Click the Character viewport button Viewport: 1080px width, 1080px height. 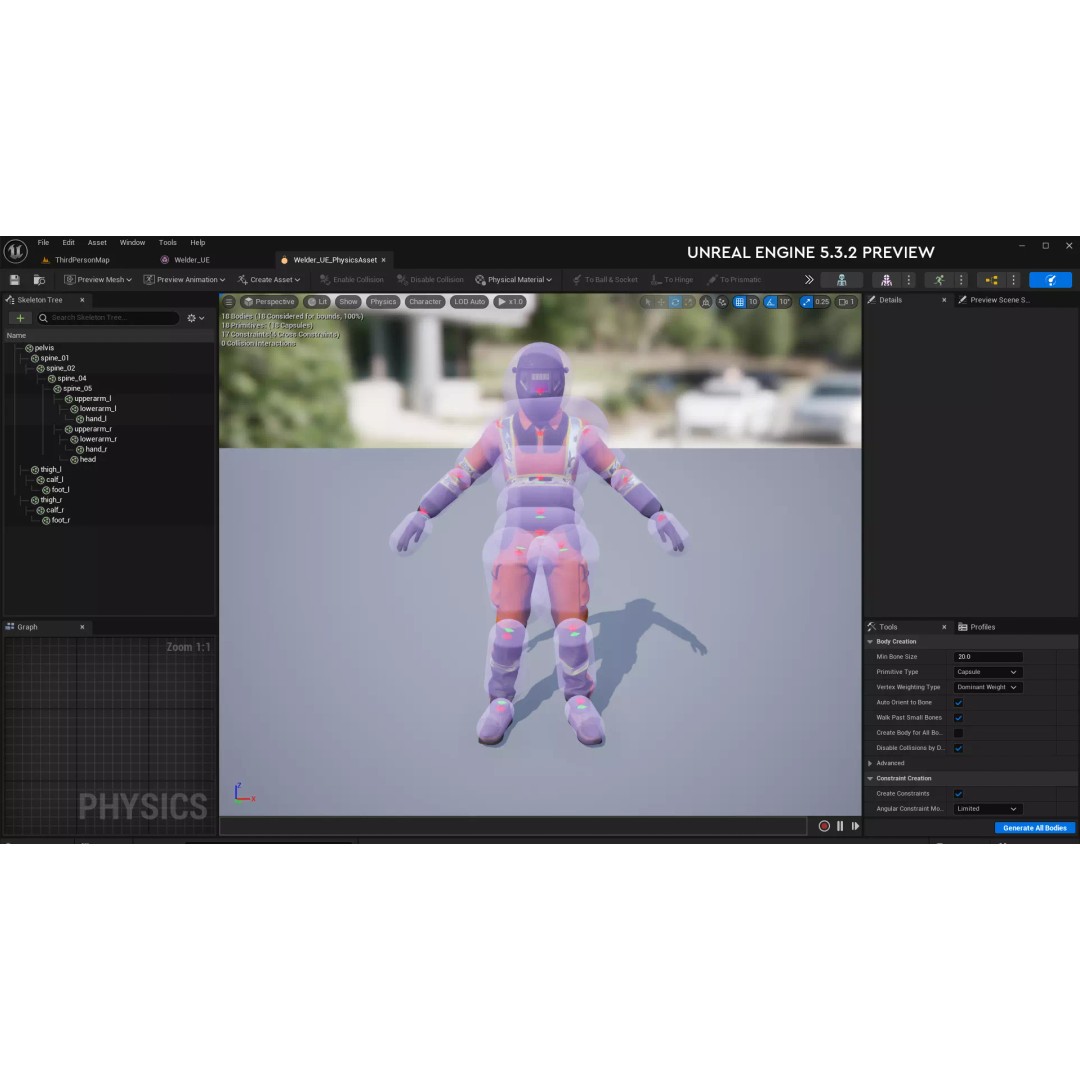(425, 302)
